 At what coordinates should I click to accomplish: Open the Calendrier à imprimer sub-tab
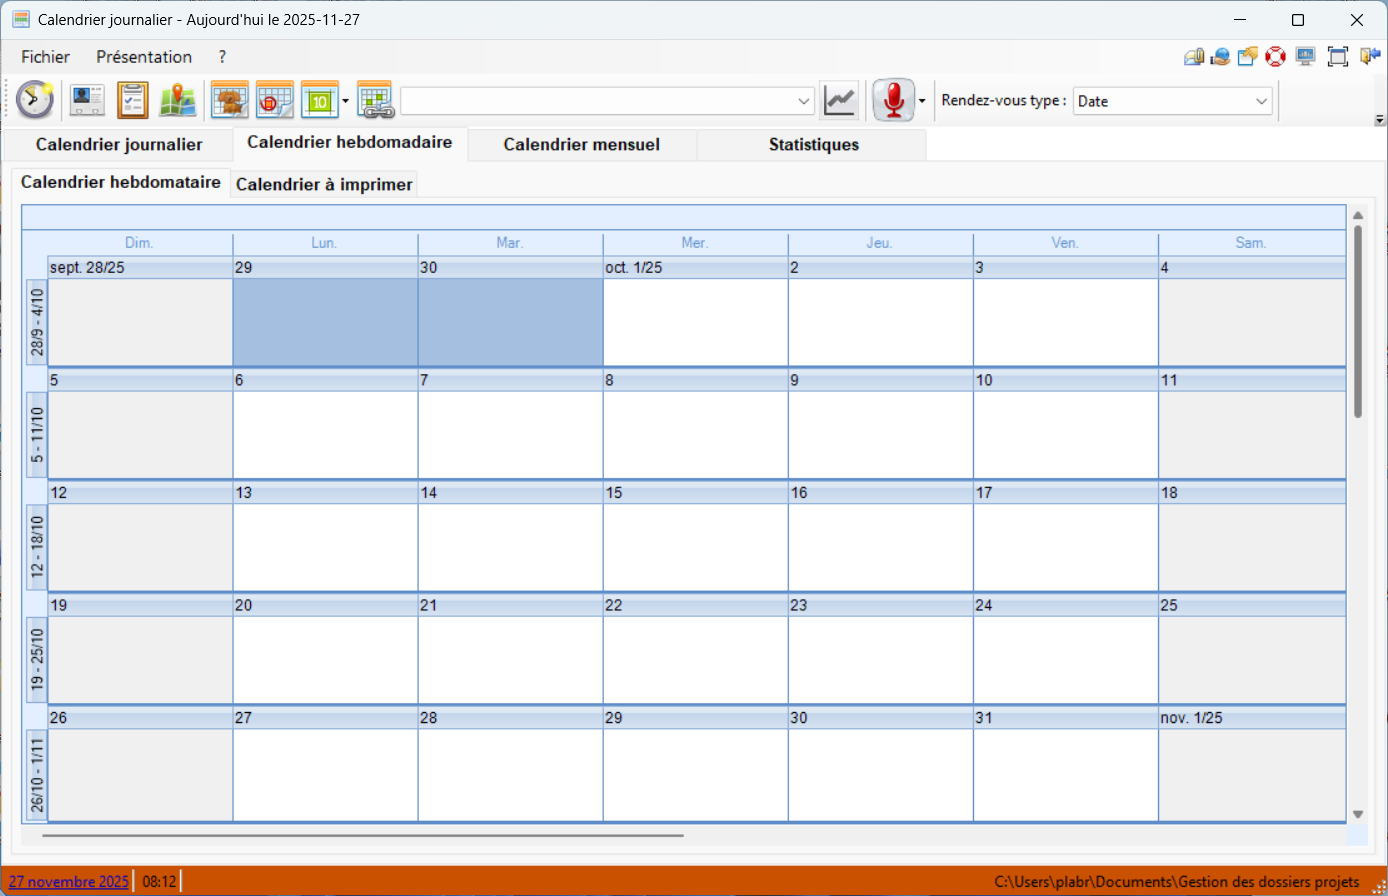pos(324,185)
